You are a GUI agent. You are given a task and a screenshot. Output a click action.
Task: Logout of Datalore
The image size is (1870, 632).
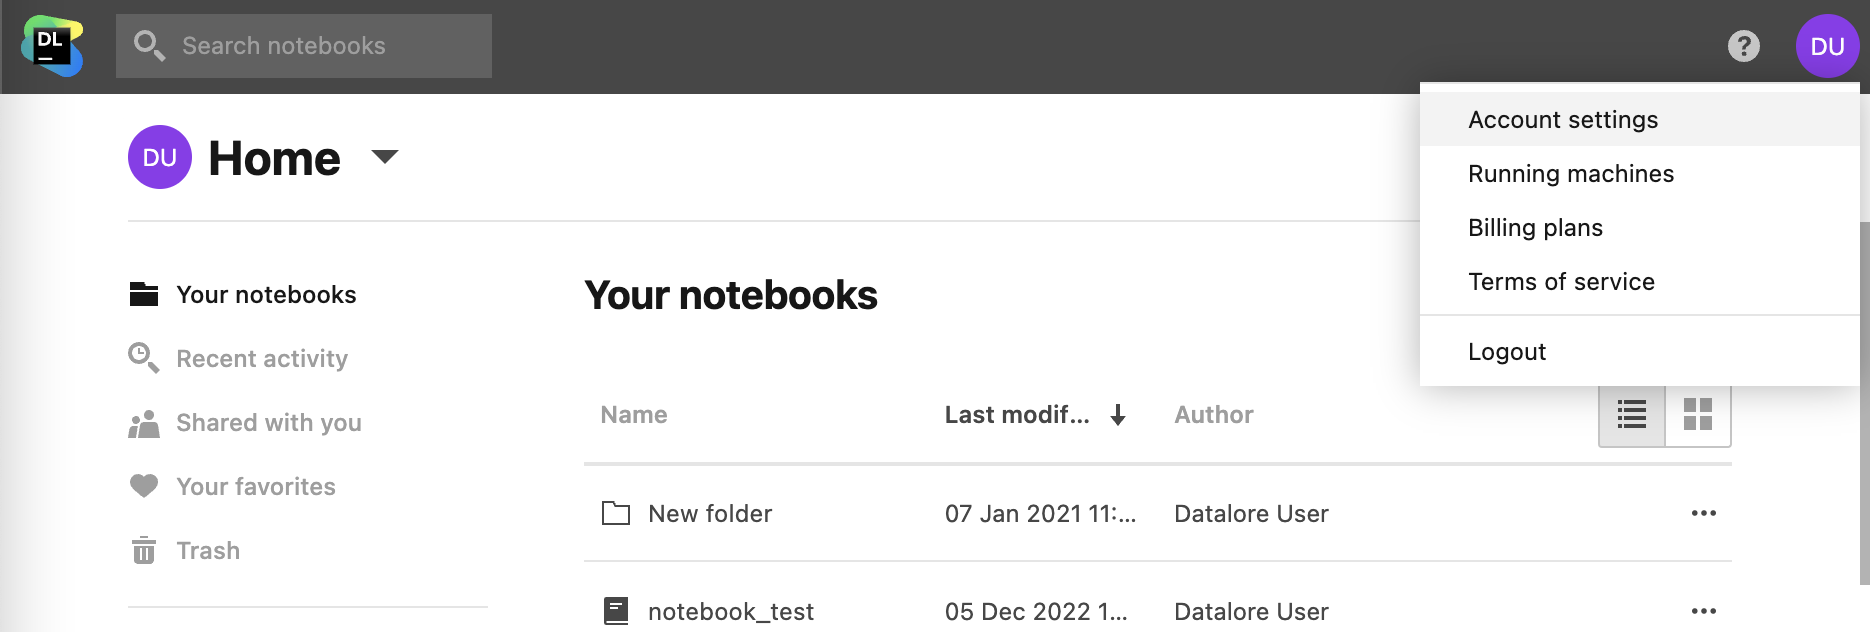tap(1507, 351)
